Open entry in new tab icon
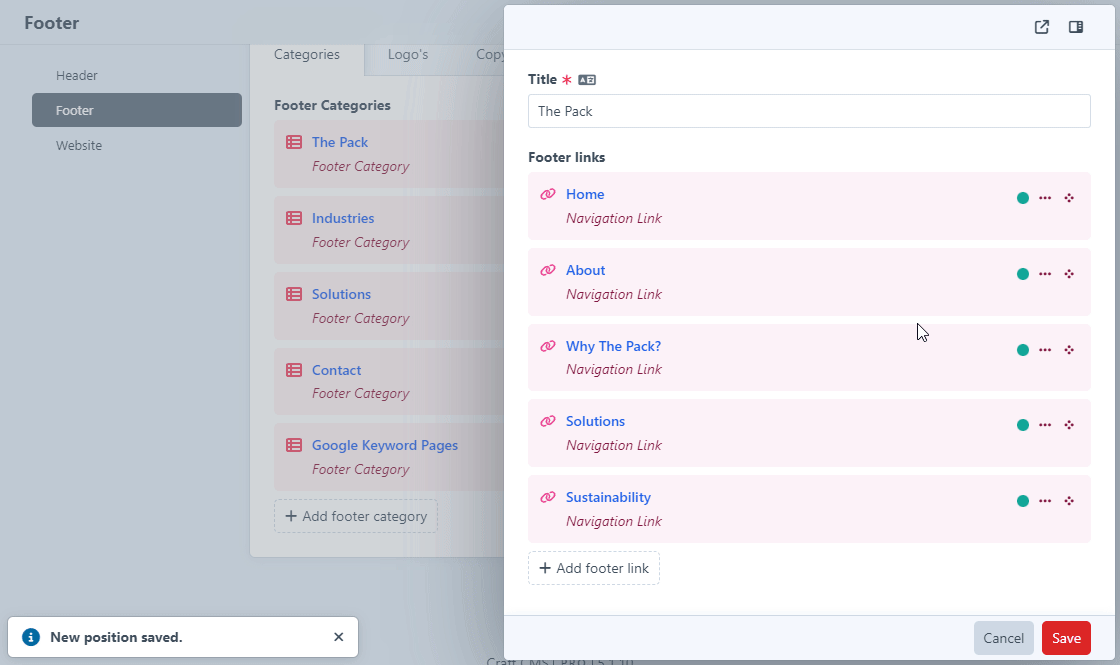The width and height of the screenshot is (1120, 665). (x=1042, y=27)
